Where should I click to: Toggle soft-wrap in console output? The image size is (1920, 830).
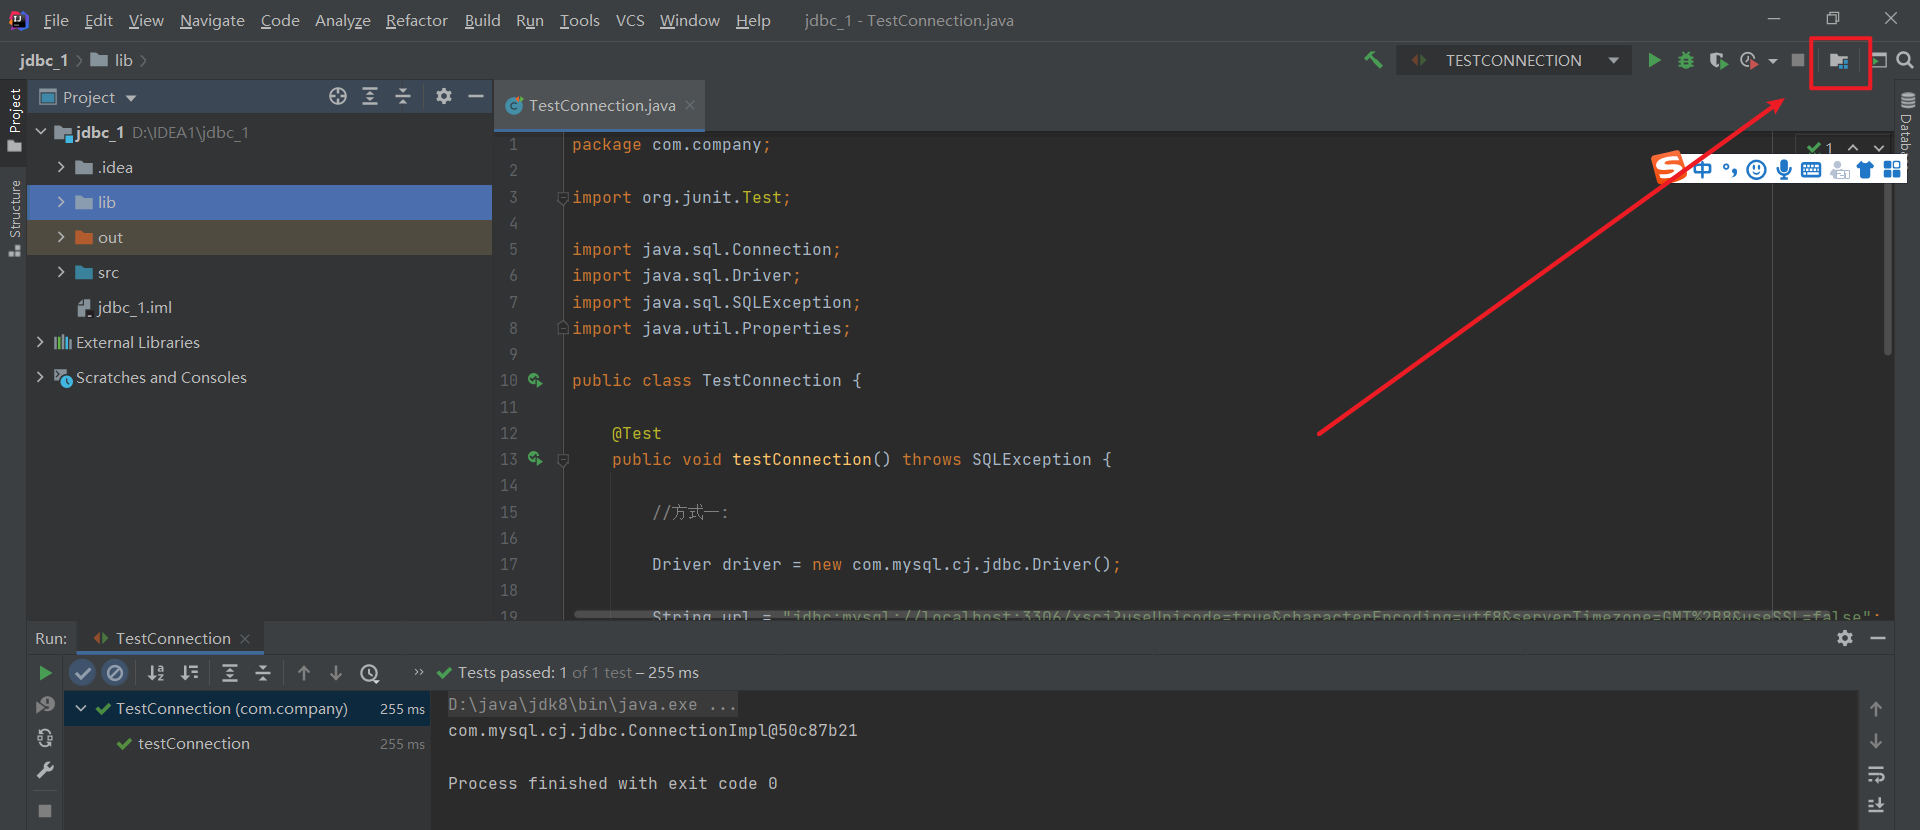1876,774
